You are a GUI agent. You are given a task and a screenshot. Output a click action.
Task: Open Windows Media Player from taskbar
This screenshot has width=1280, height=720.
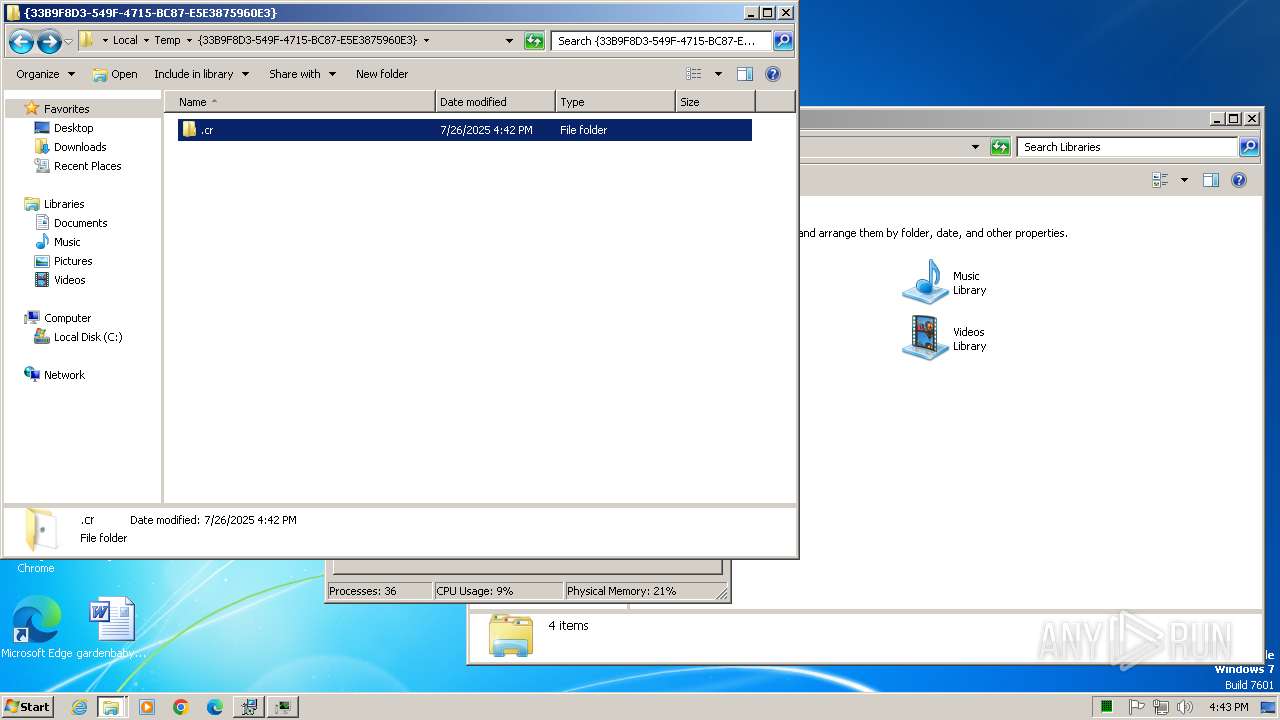point(147,707)
